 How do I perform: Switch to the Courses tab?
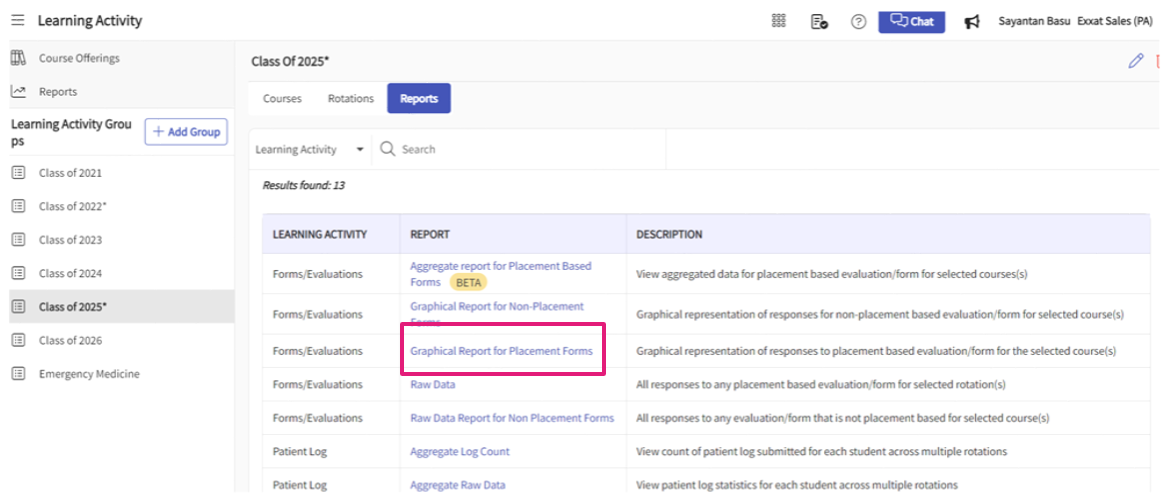coord(282,99)
